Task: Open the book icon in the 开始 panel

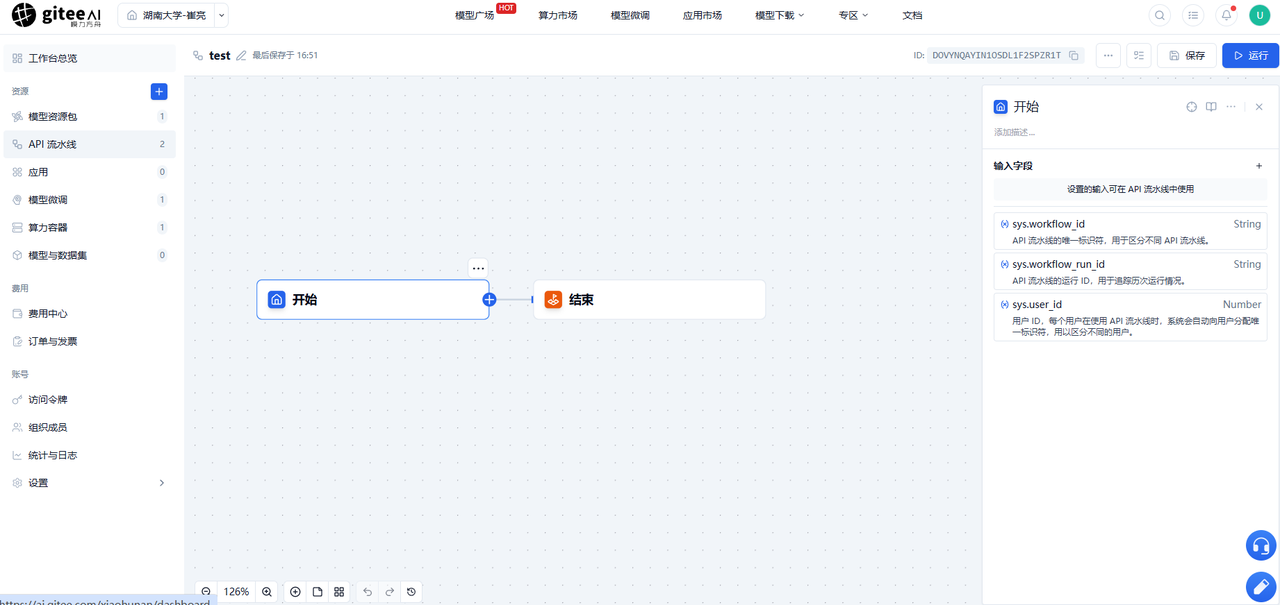Action: tap(1211, 107)
